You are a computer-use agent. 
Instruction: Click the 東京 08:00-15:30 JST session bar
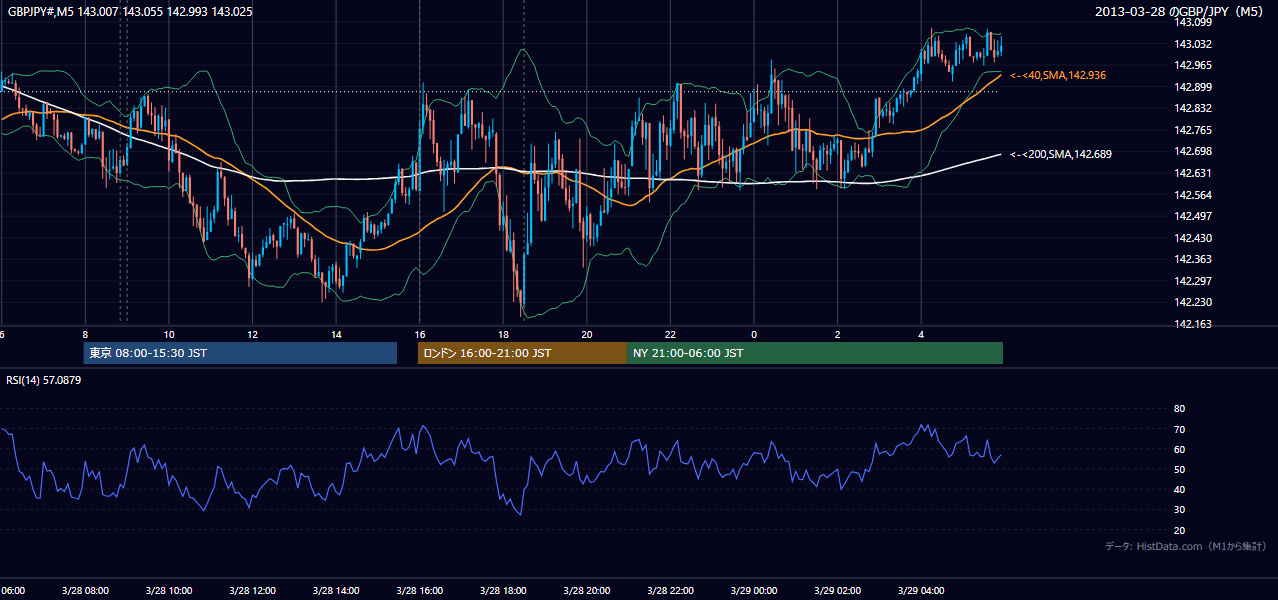(240, 353)
